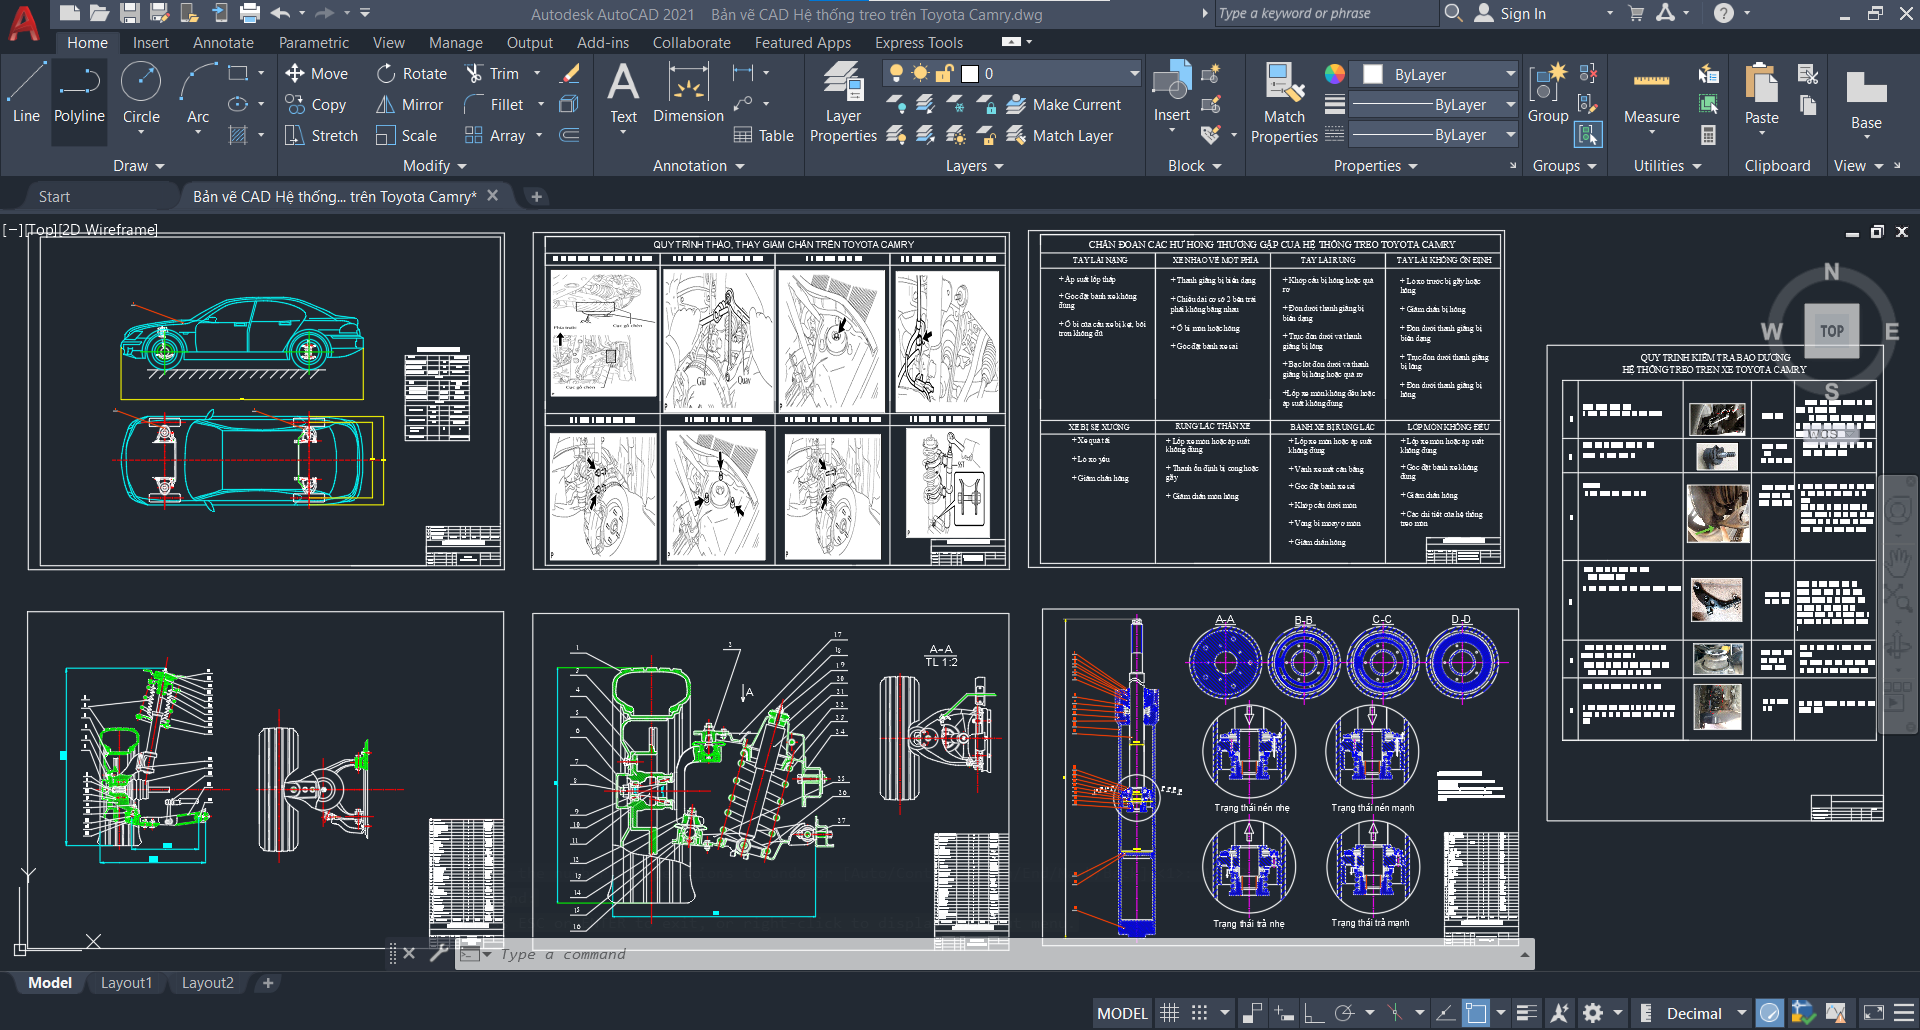Switch to the Insert ribbon tab
This screenshot has height=1030, width=1920.
151,43
